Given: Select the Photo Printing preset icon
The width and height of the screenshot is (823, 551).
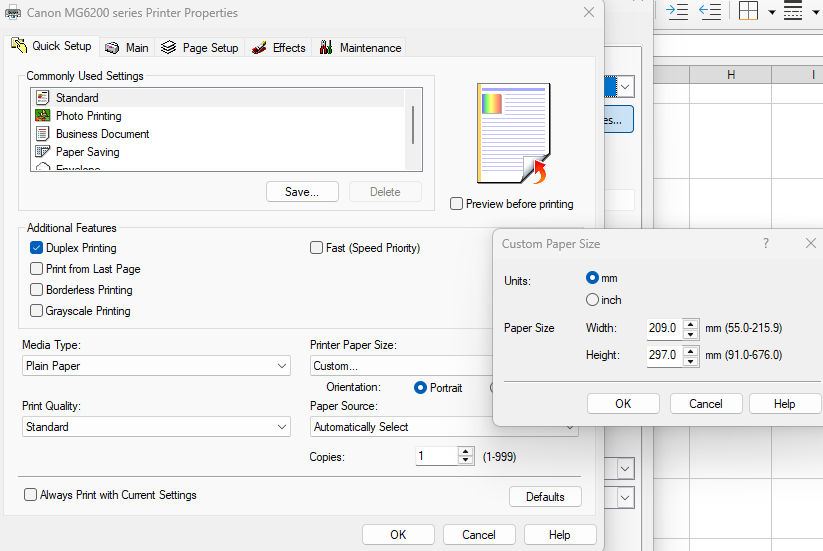Looking at the screenshot, I should [42, 116].
